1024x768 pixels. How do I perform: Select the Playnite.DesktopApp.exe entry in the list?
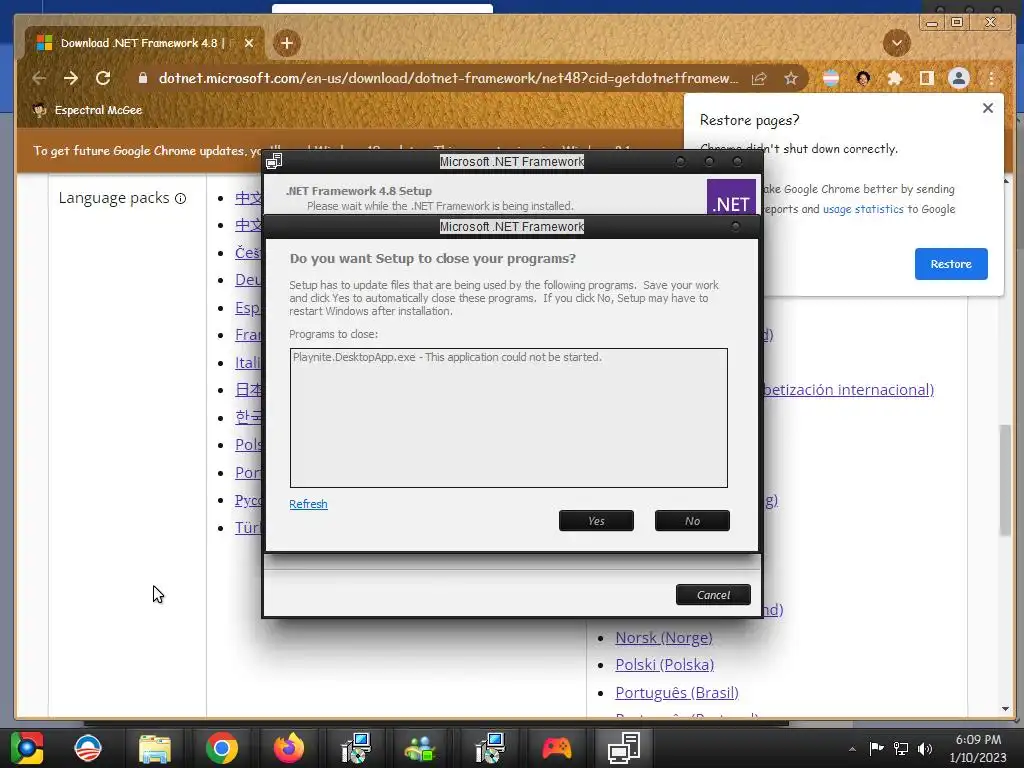447,357
